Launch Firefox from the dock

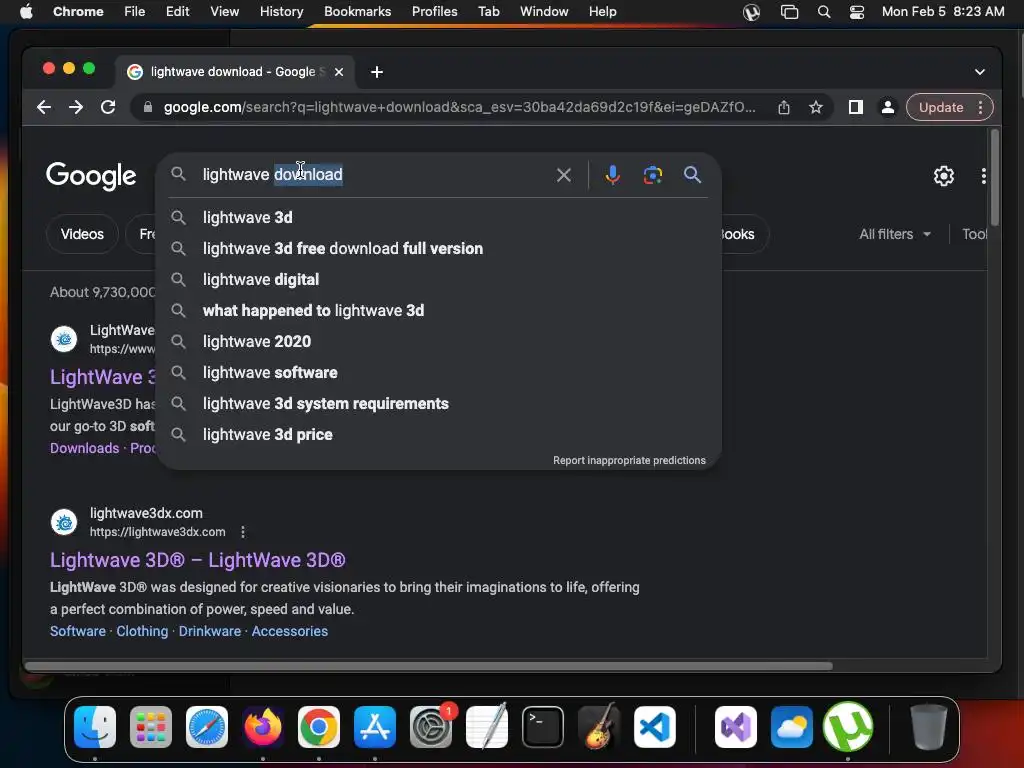coord(263,727)
